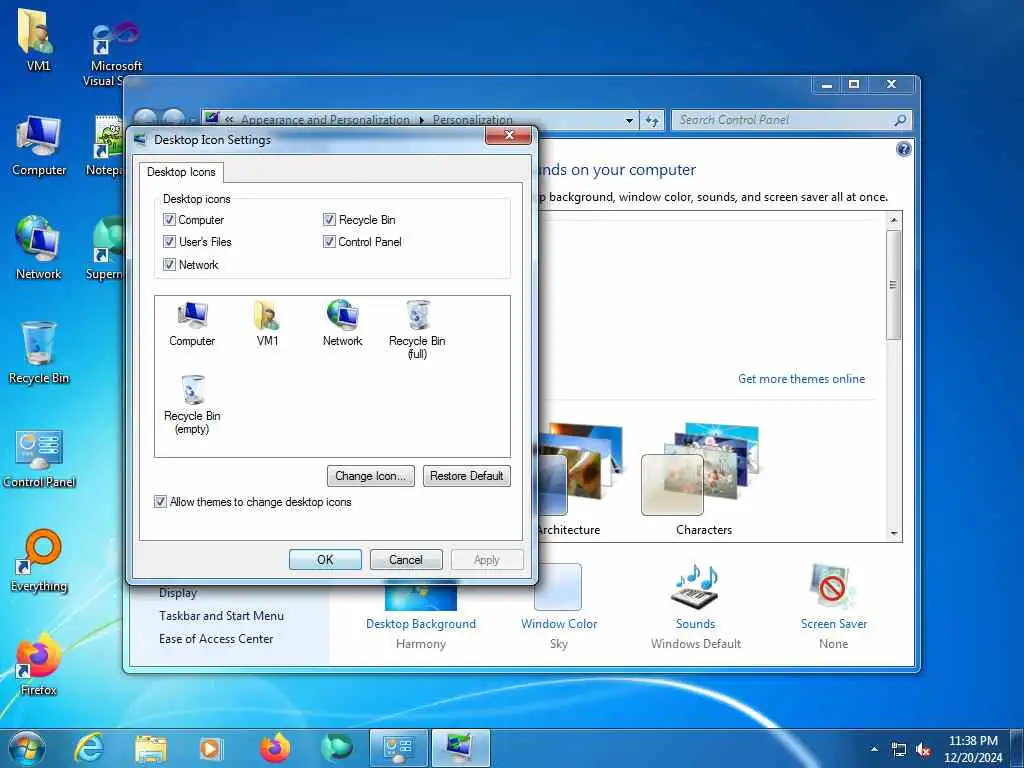Click the taskbar clock and date
This screenshot has width=1024, height=768.
(x=972, y=749)
